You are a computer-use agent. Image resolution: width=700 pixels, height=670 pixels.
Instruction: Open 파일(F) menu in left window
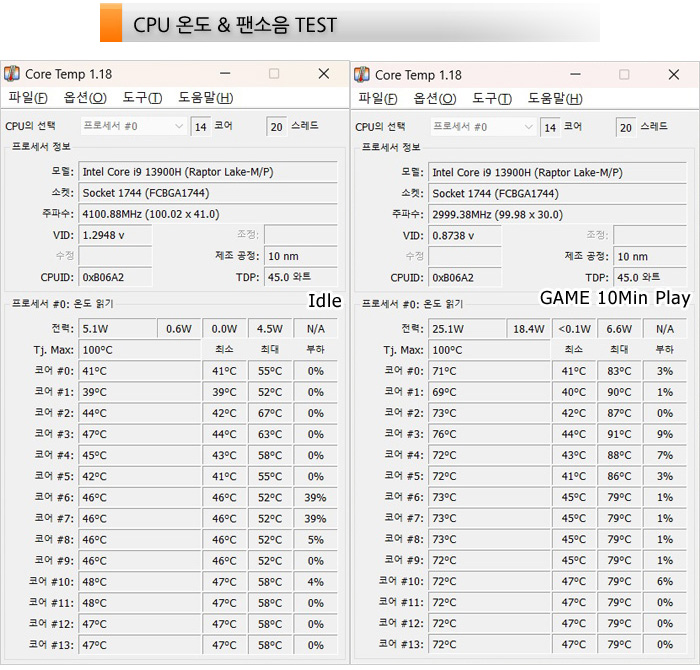click(27, 97)
